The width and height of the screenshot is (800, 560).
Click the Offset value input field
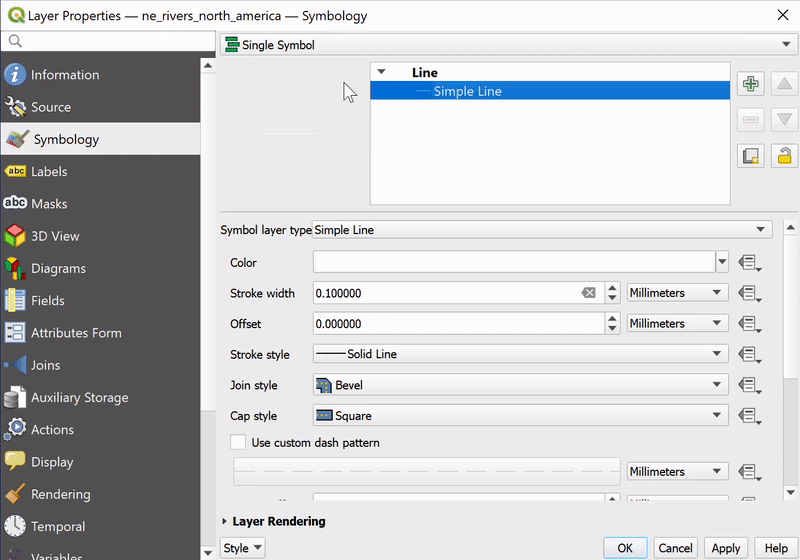(x=458, y=324)
